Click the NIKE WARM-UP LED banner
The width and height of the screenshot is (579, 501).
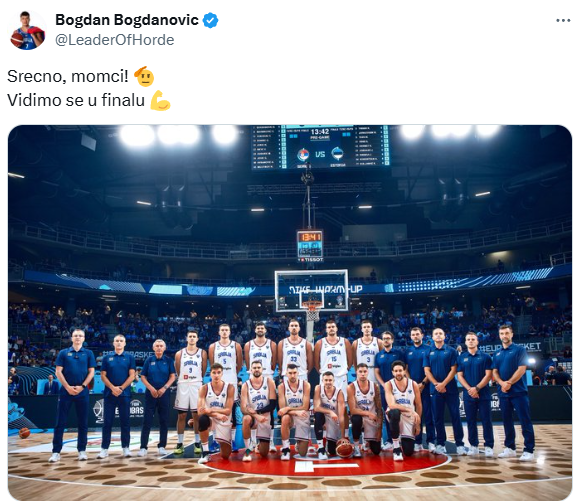pos(325,289)
